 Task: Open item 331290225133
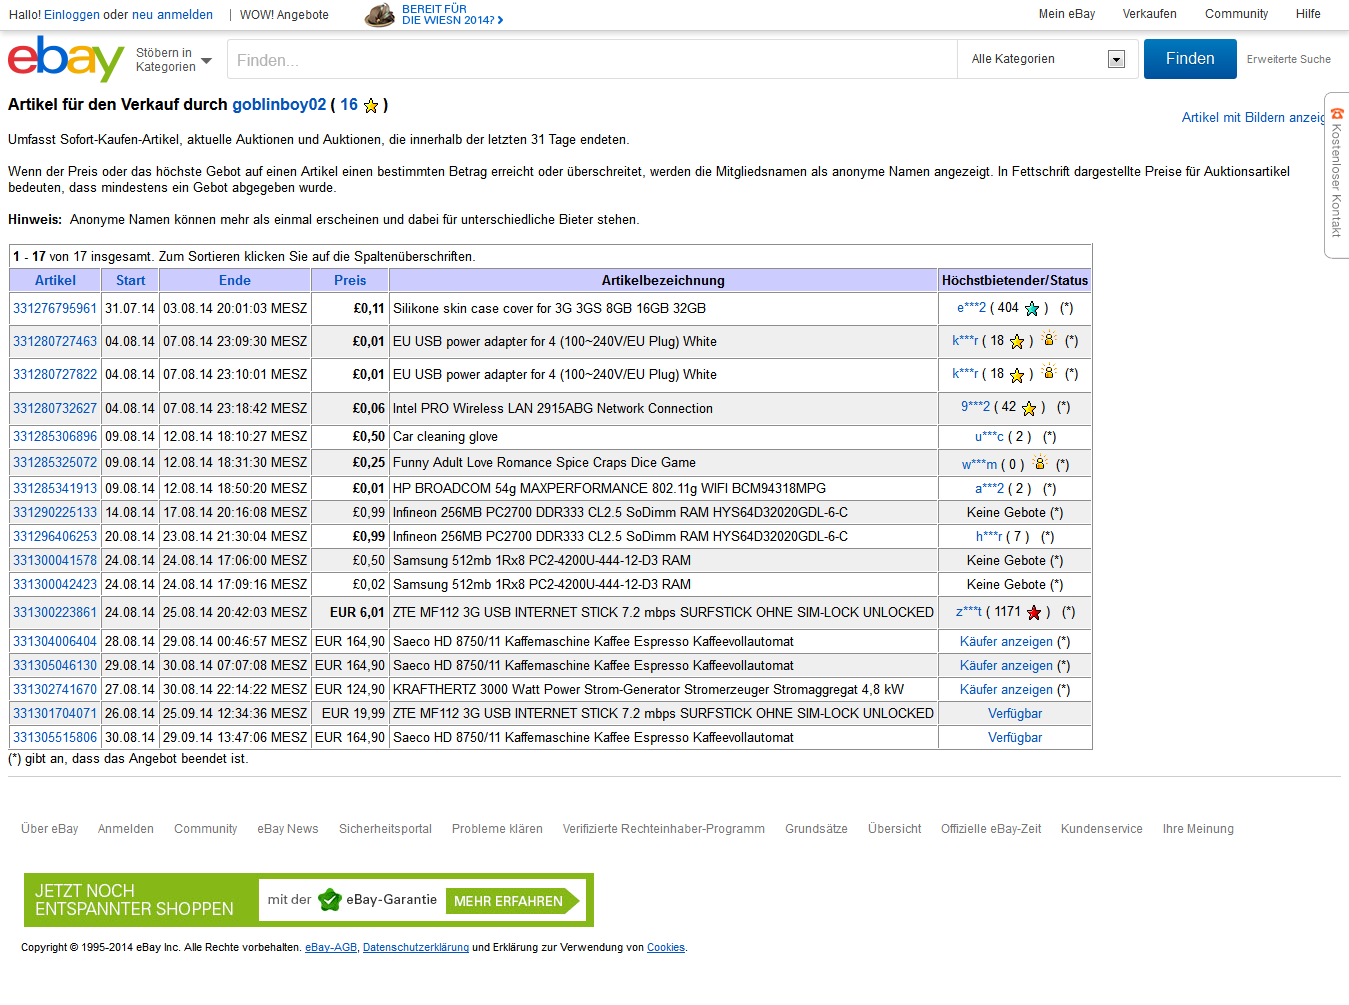[55, 513]
